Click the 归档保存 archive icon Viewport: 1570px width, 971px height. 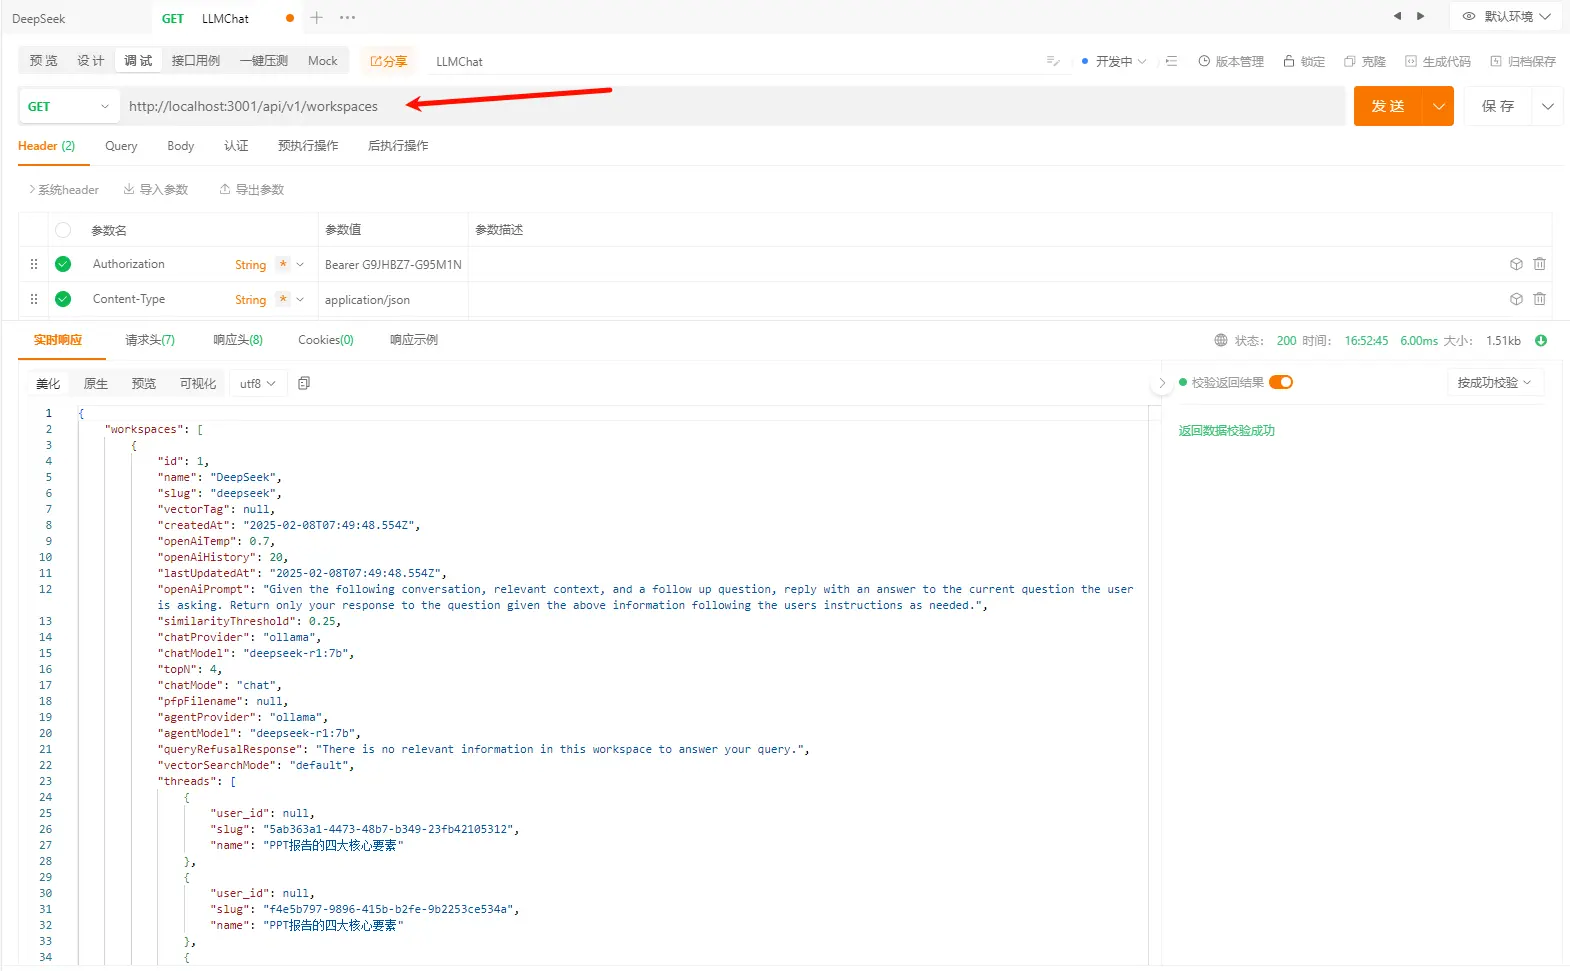[1522, 61]
